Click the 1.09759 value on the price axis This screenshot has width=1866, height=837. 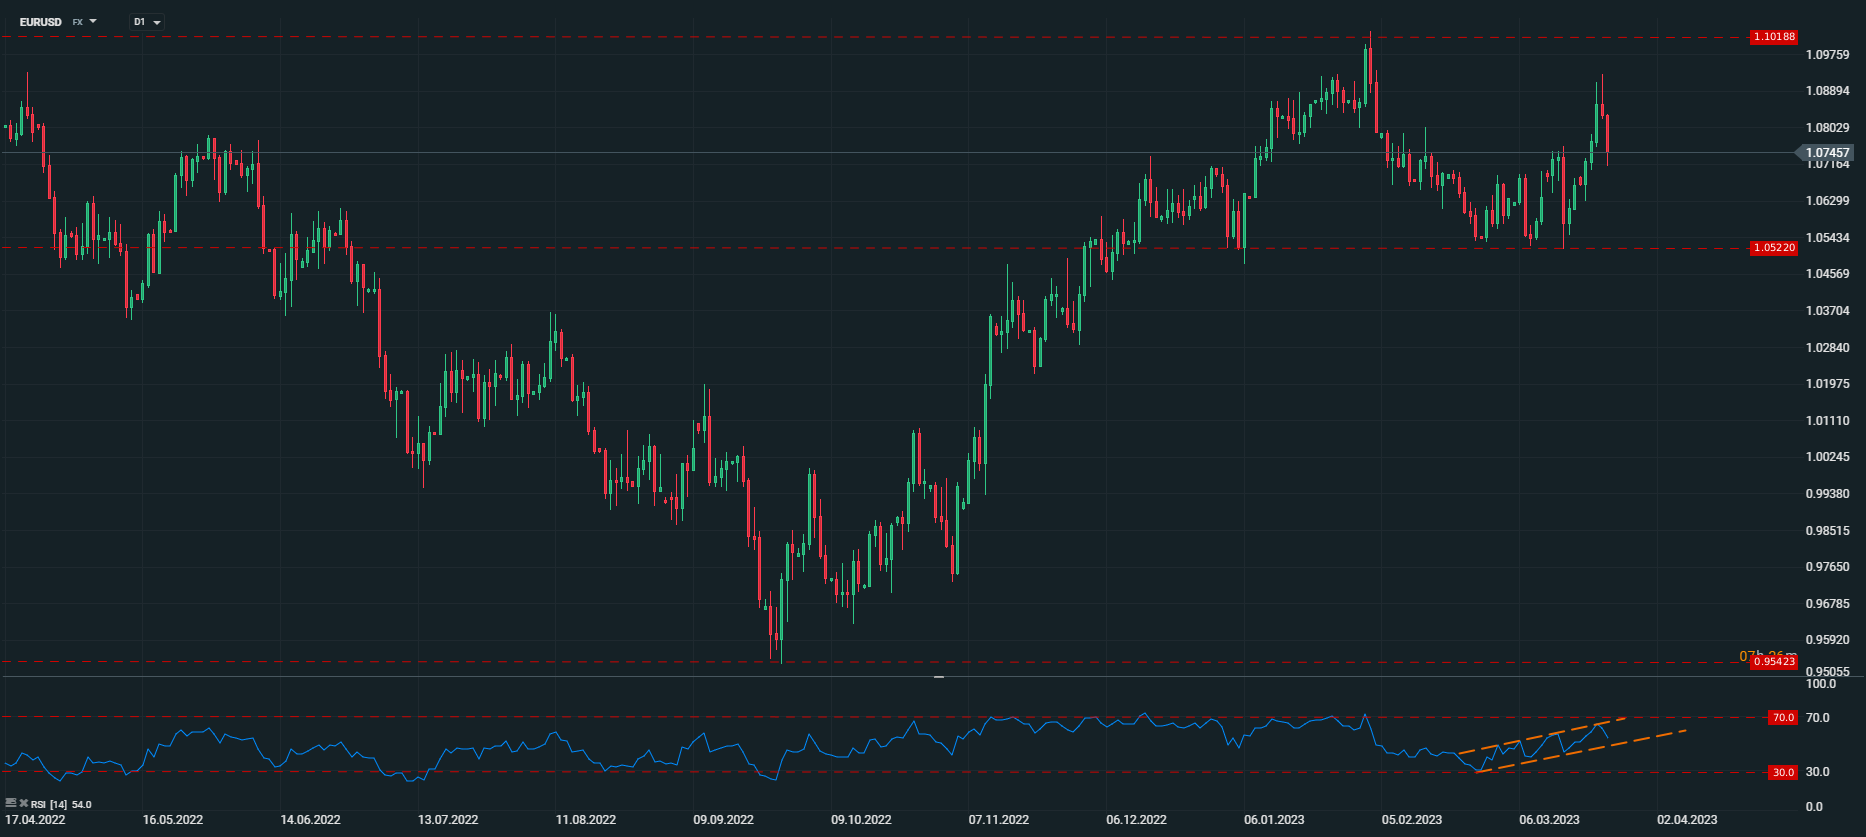[x=1827, y=54]
